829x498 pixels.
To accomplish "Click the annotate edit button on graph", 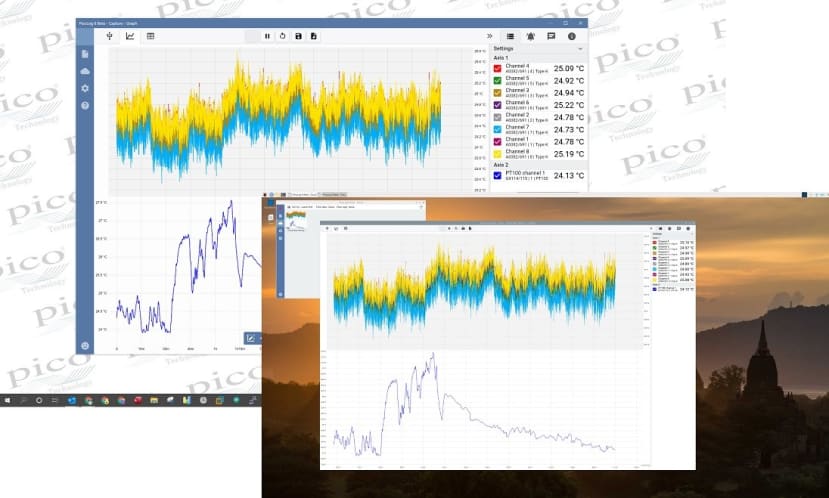I will 251,338.
